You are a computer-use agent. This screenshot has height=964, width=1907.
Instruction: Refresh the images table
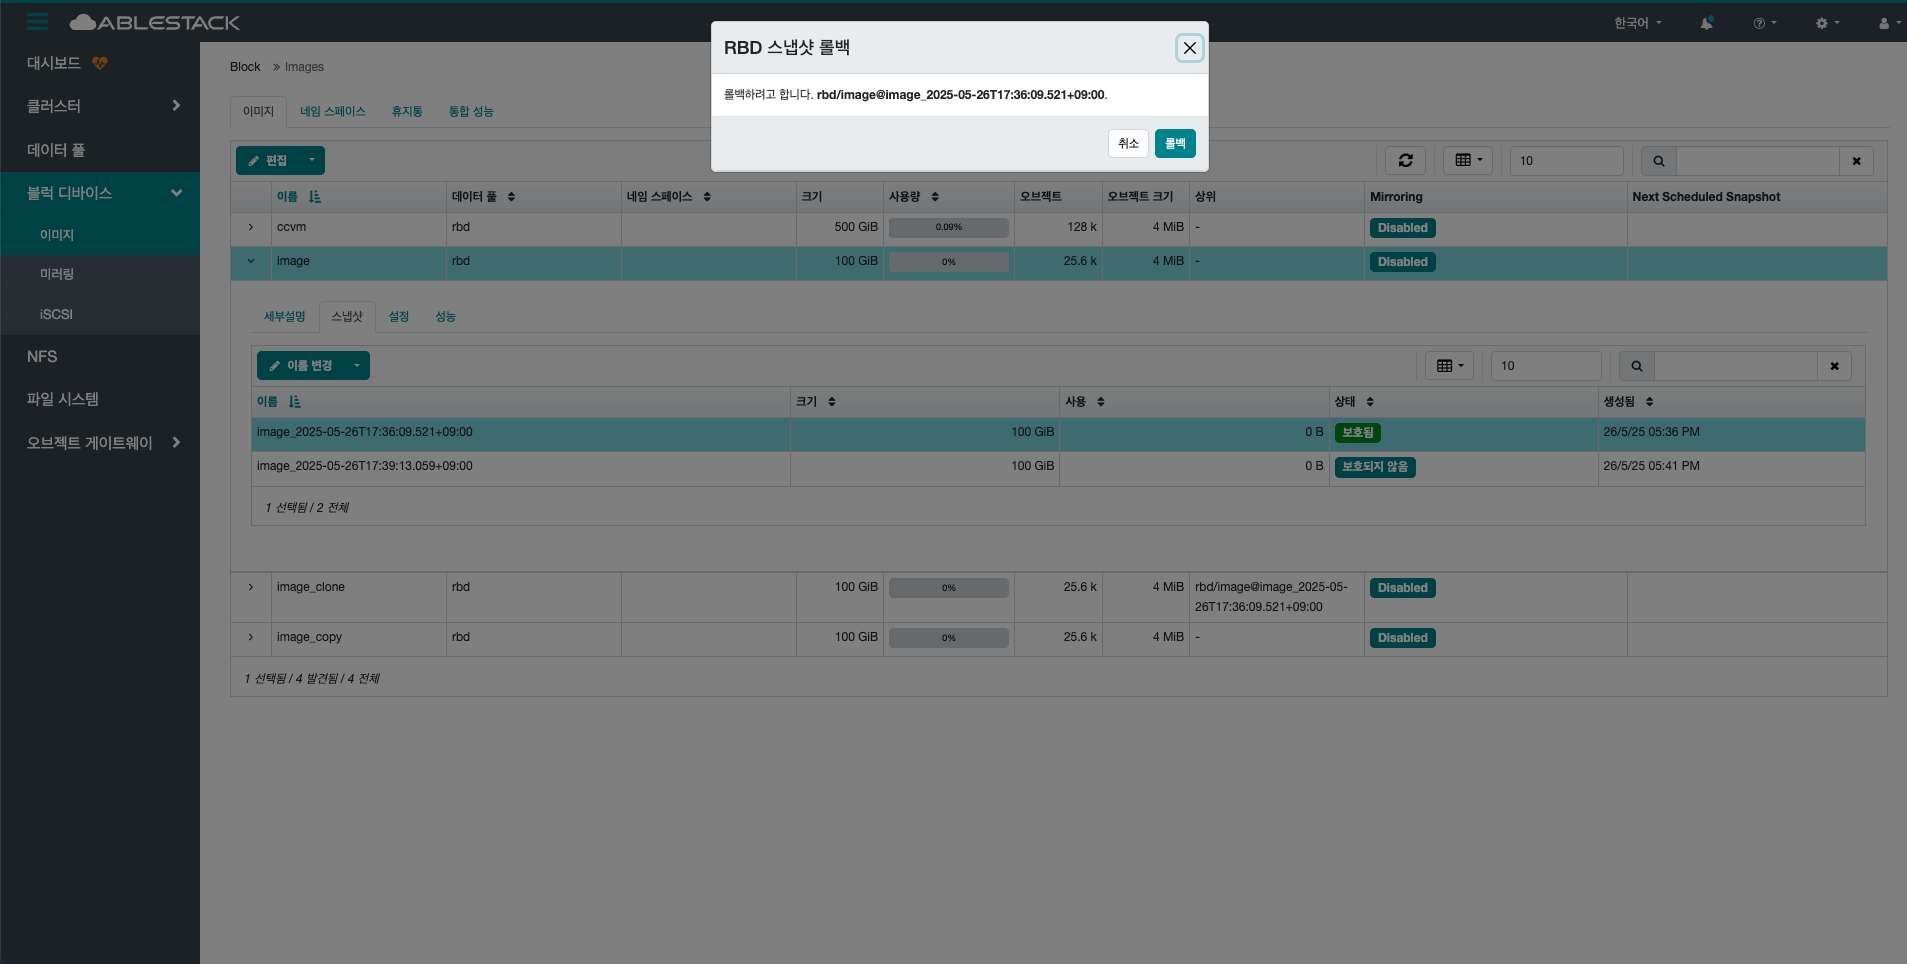point(1405,160)
